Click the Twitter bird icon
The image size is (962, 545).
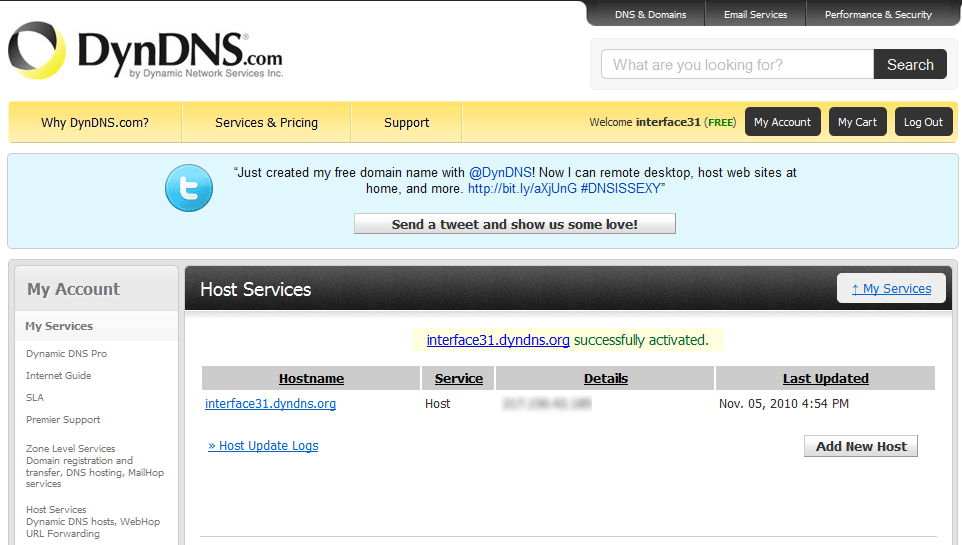[189, 188]
